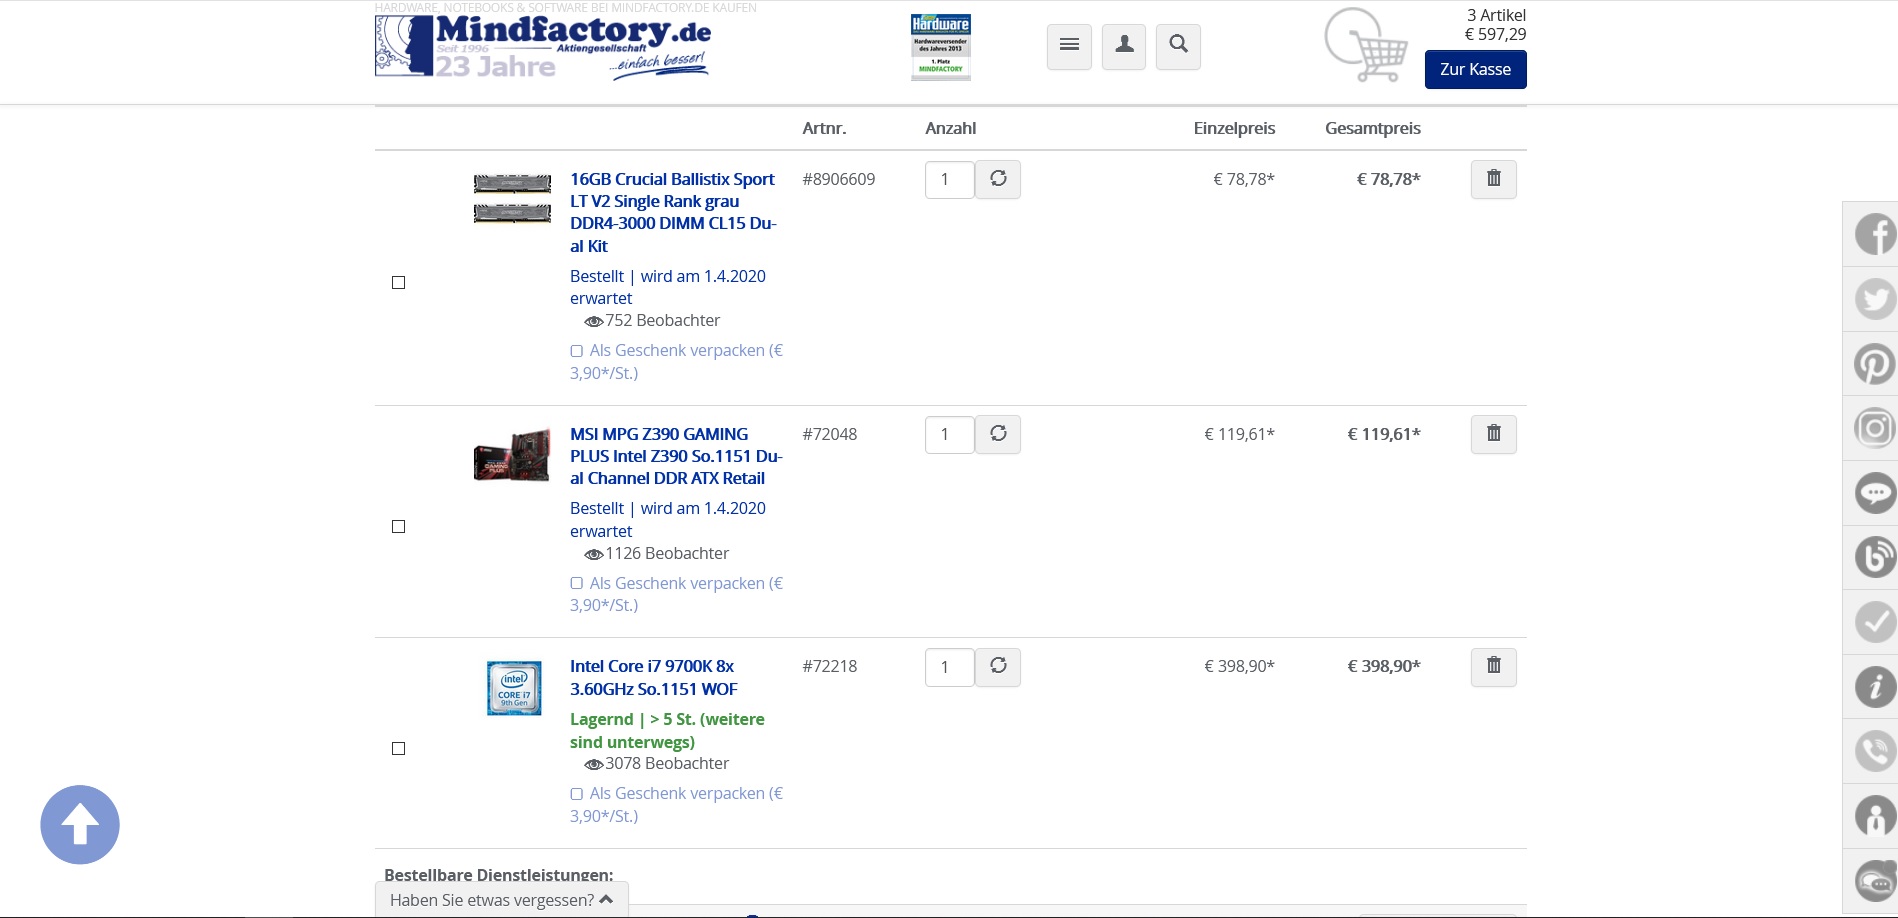Screen dimensions: 1898x918
Task: Click the '752 Beobachter' text
Action: [x=662, y=320]
